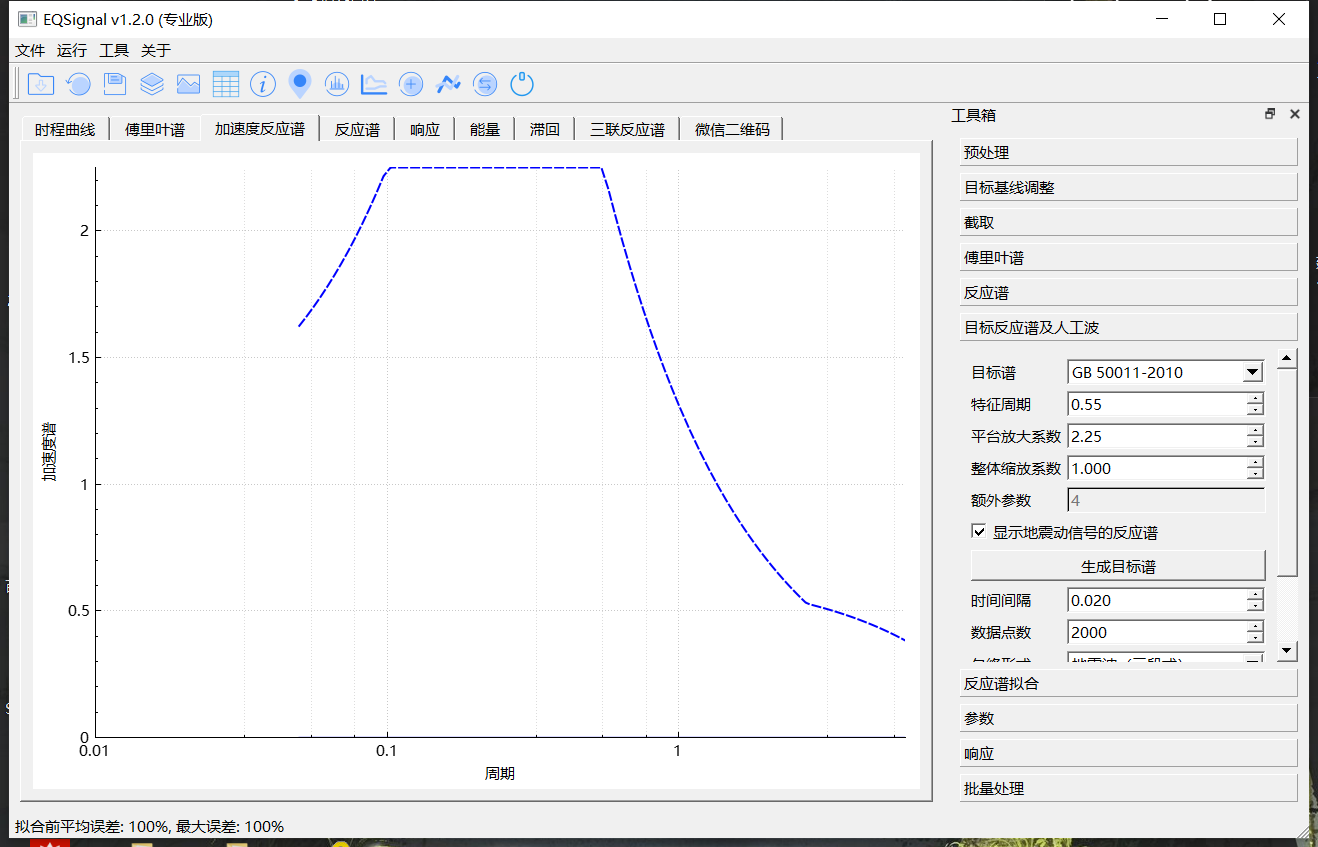This screenshot has width=1318, height=847.
Task: Open a file using the folder toolbar icon
Action: click(x=41, y=84)
